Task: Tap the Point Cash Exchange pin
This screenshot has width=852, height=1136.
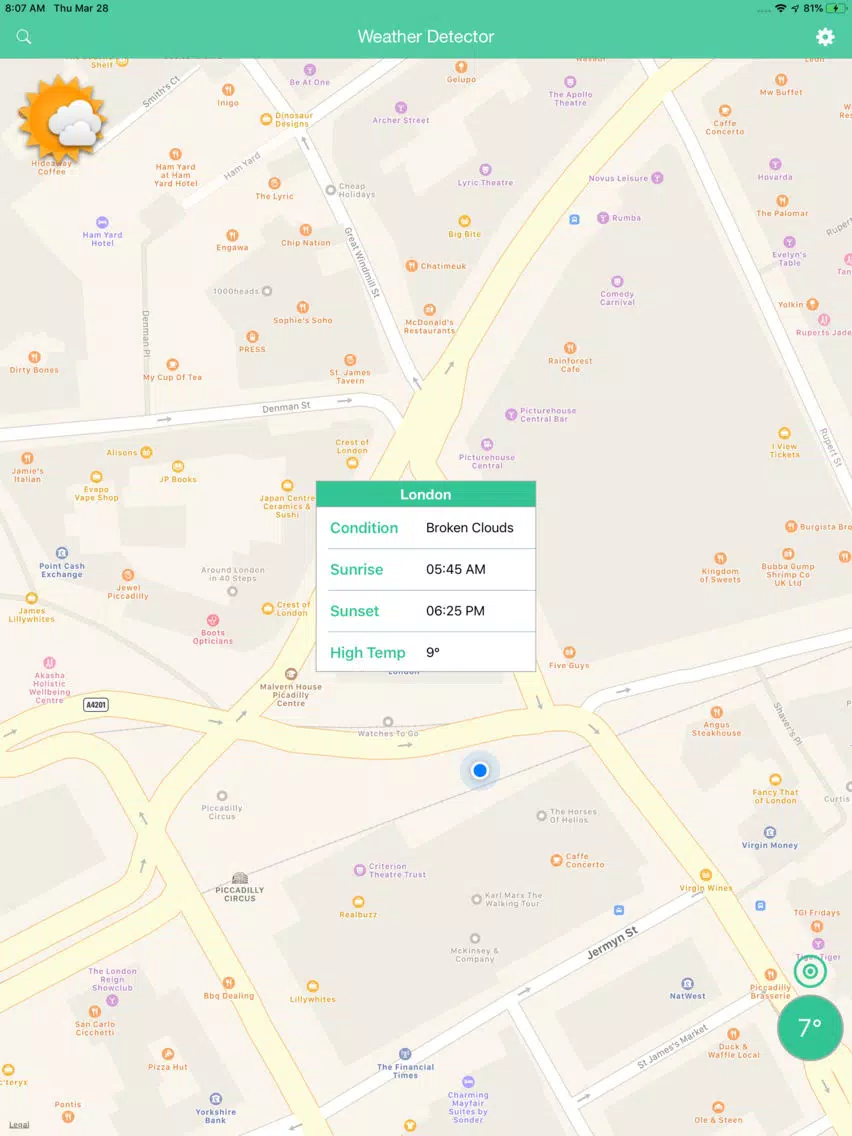Action: pos(62,553)
